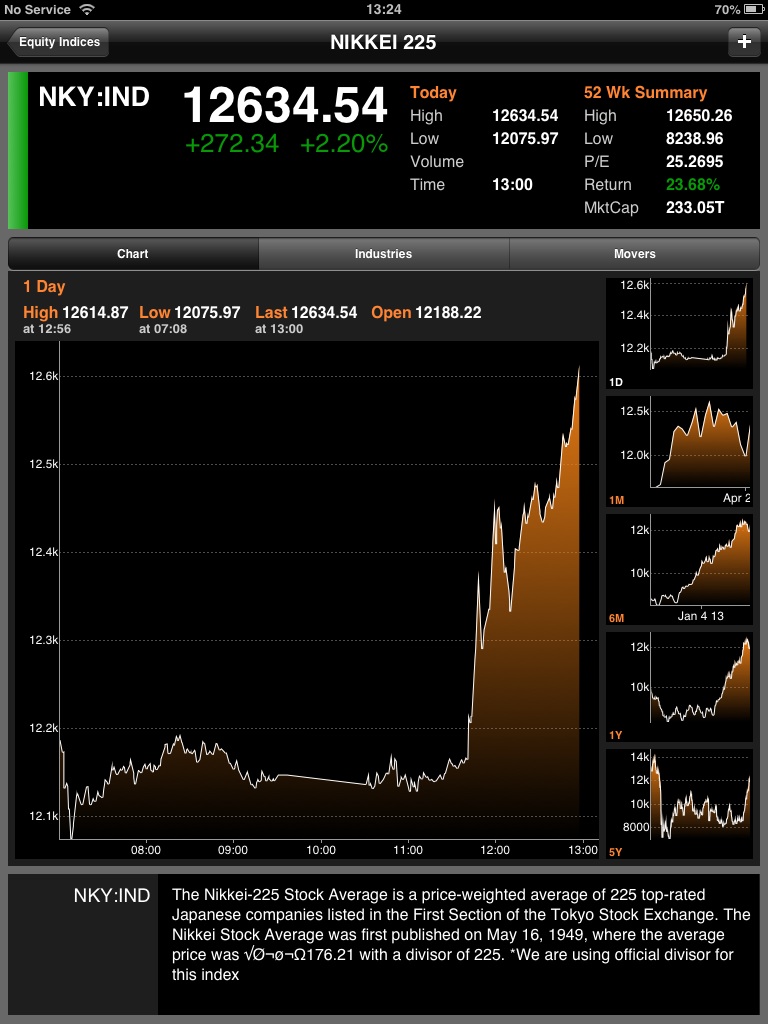
Task: Tap the 08:00 time axis label
Action: 146,850
